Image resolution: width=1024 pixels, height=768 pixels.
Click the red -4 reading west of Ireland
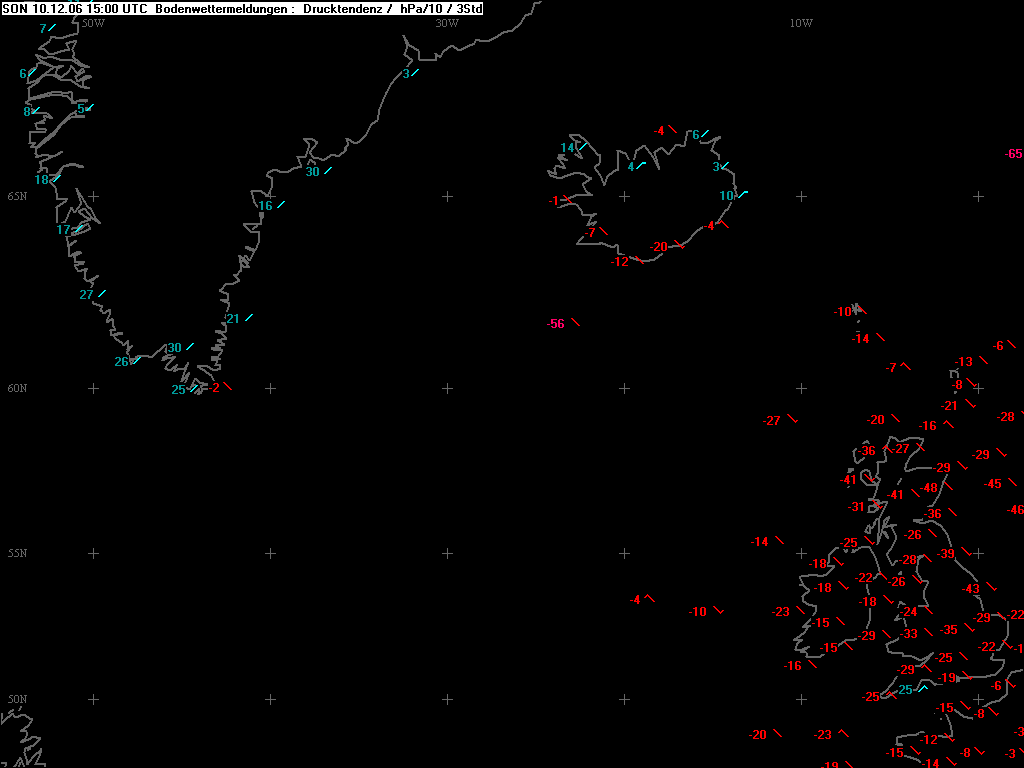(635, 600)
